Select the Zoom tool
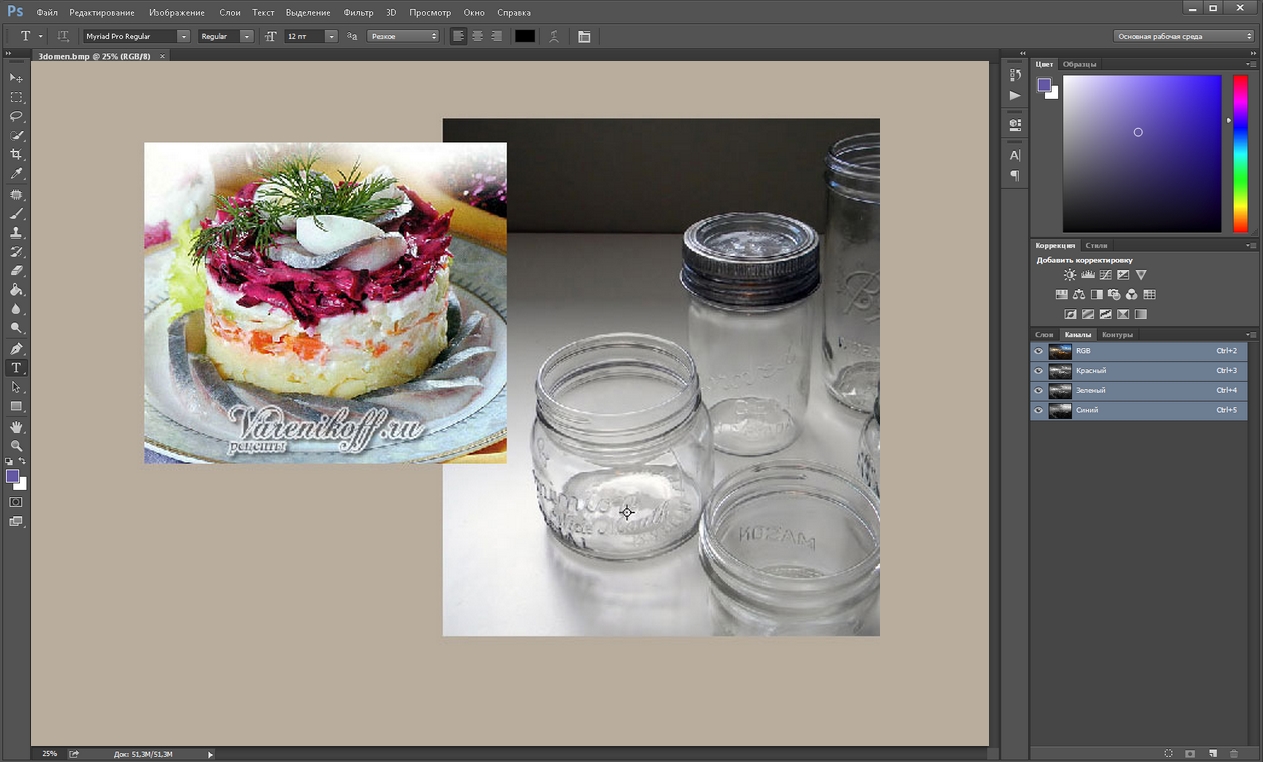Image resolution: width=1263 pixels, height=762 pixels. 16,446
